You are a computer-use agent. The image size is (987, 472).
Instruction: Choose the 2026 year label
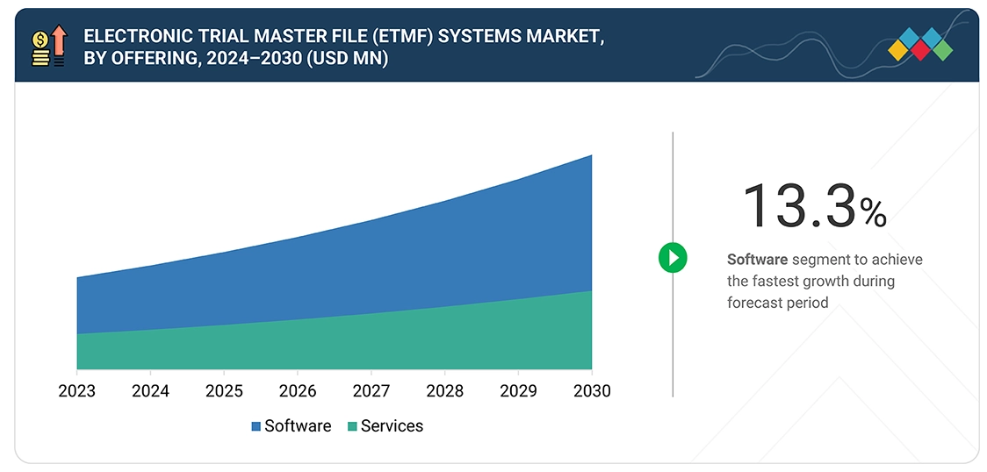(x=298, y=391)
